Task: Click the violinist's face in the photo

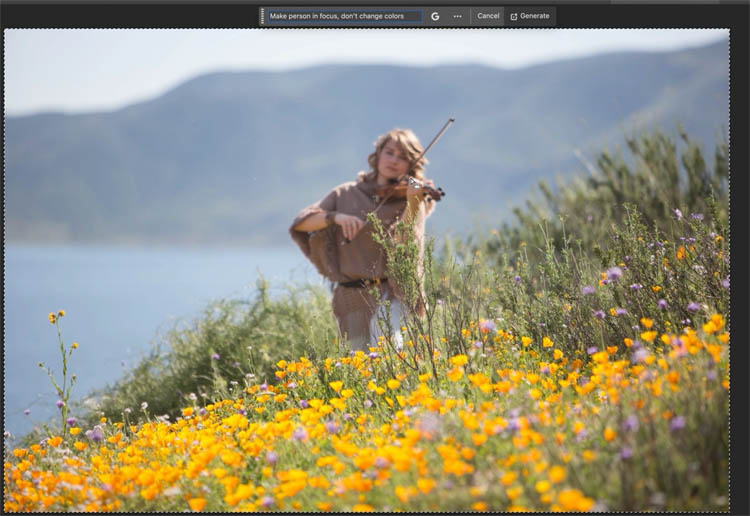Action: [393, 160]
